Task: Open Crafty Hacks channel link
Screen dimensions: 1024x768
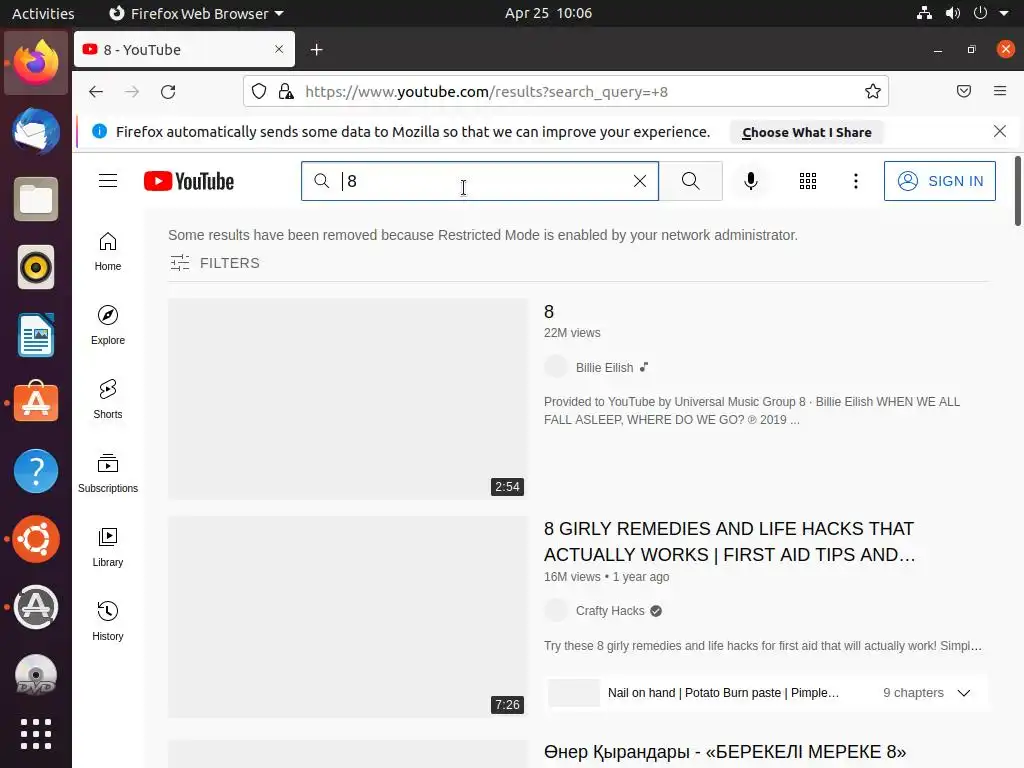Action: click(x=610, y=611)
